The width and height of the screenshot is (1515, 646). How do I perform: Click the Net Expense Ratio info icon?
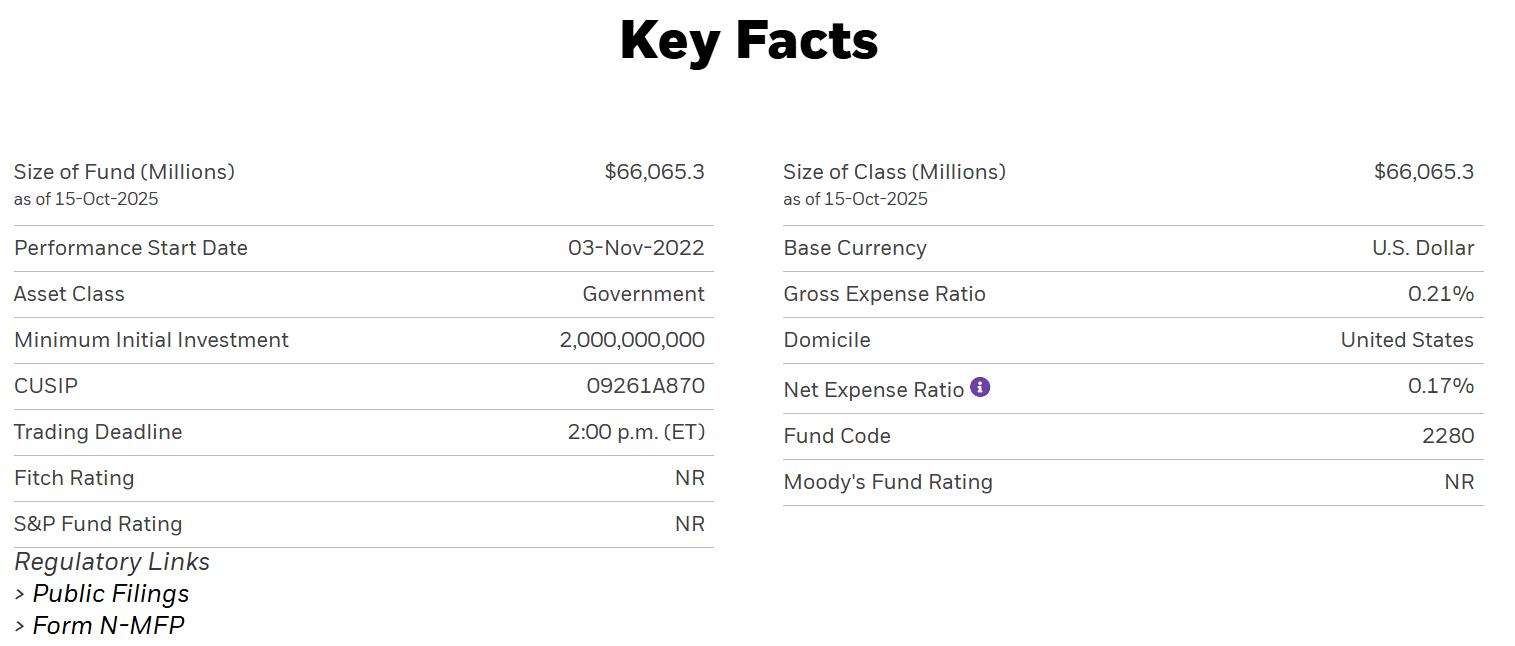(980, 387)
